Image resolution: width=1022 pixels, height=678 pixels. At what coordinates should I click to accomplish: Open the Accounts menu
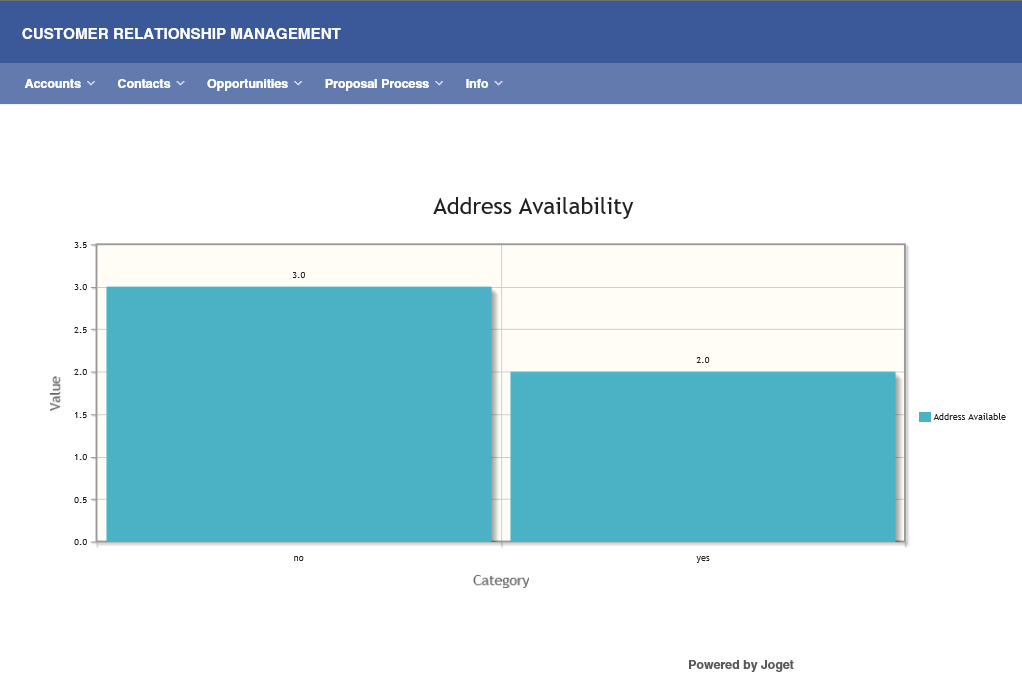53,84
